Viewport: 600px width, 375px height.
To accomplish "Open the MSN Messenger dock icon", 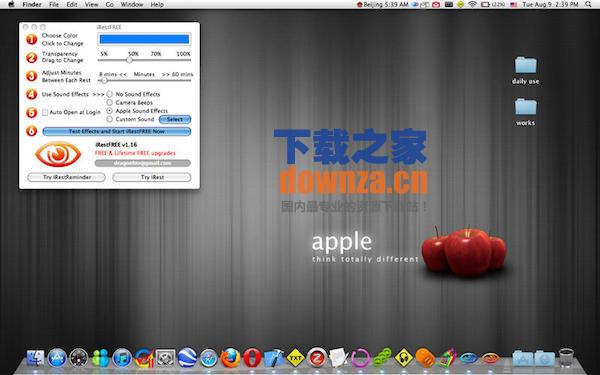I will [x=101, y=359].
